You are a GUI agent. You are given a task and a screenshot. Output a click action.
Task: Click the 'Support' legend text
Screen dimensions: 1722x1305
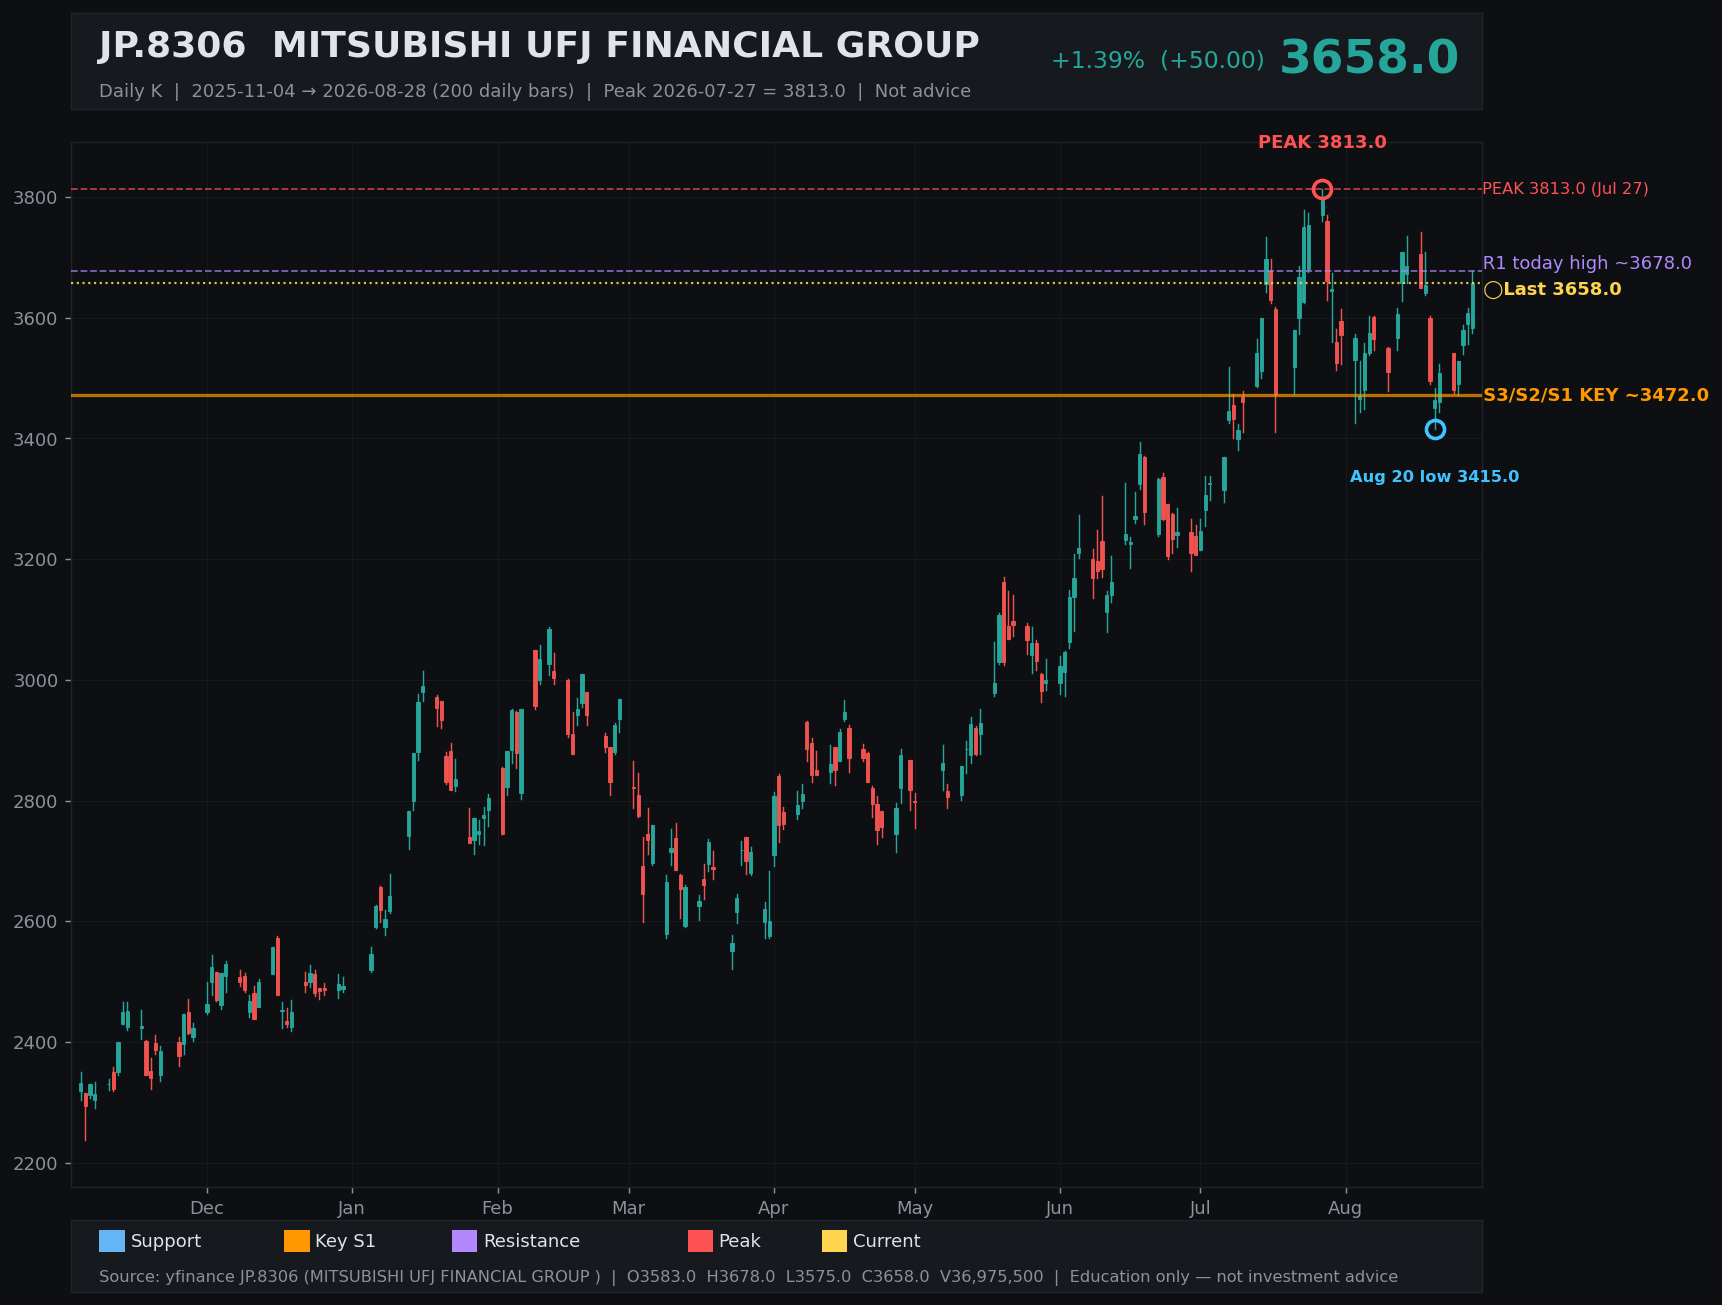[166, 1241]
